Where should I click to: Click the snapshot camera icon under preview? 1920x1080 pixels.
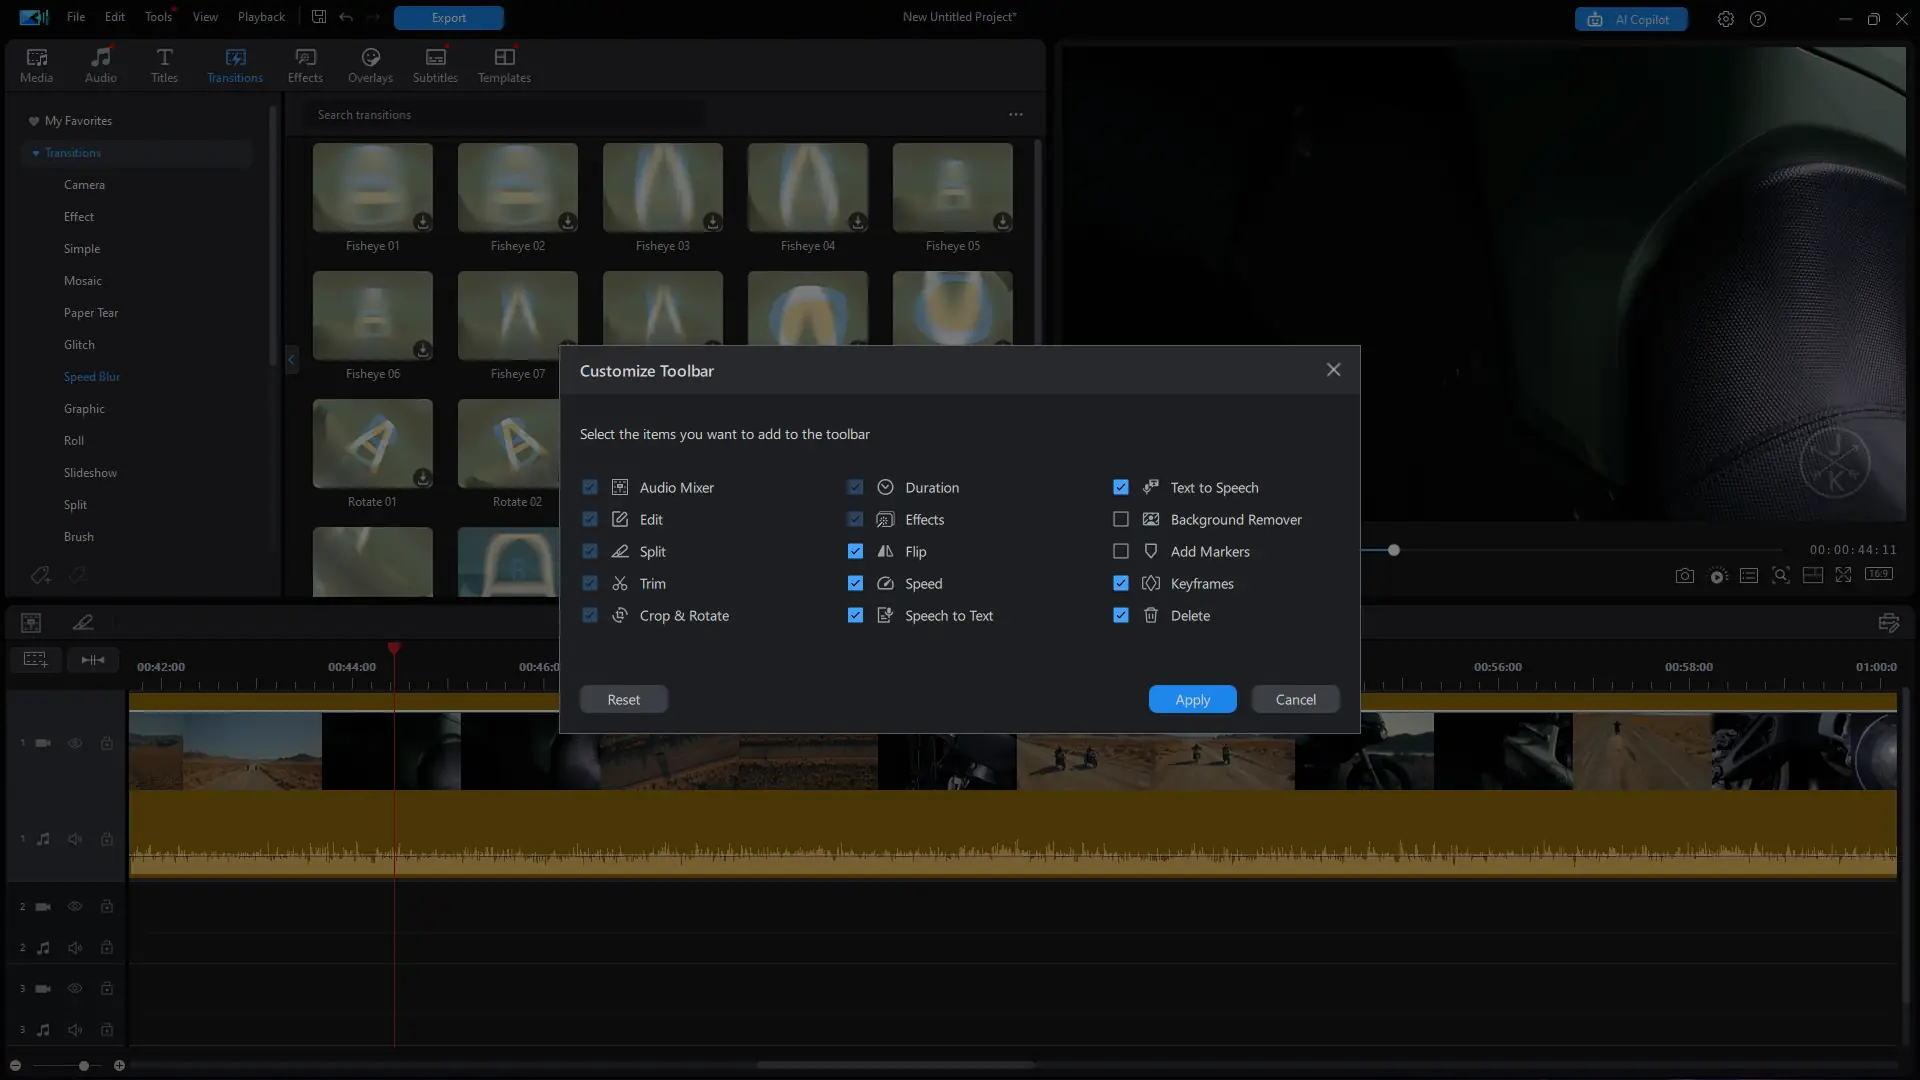1685,576
